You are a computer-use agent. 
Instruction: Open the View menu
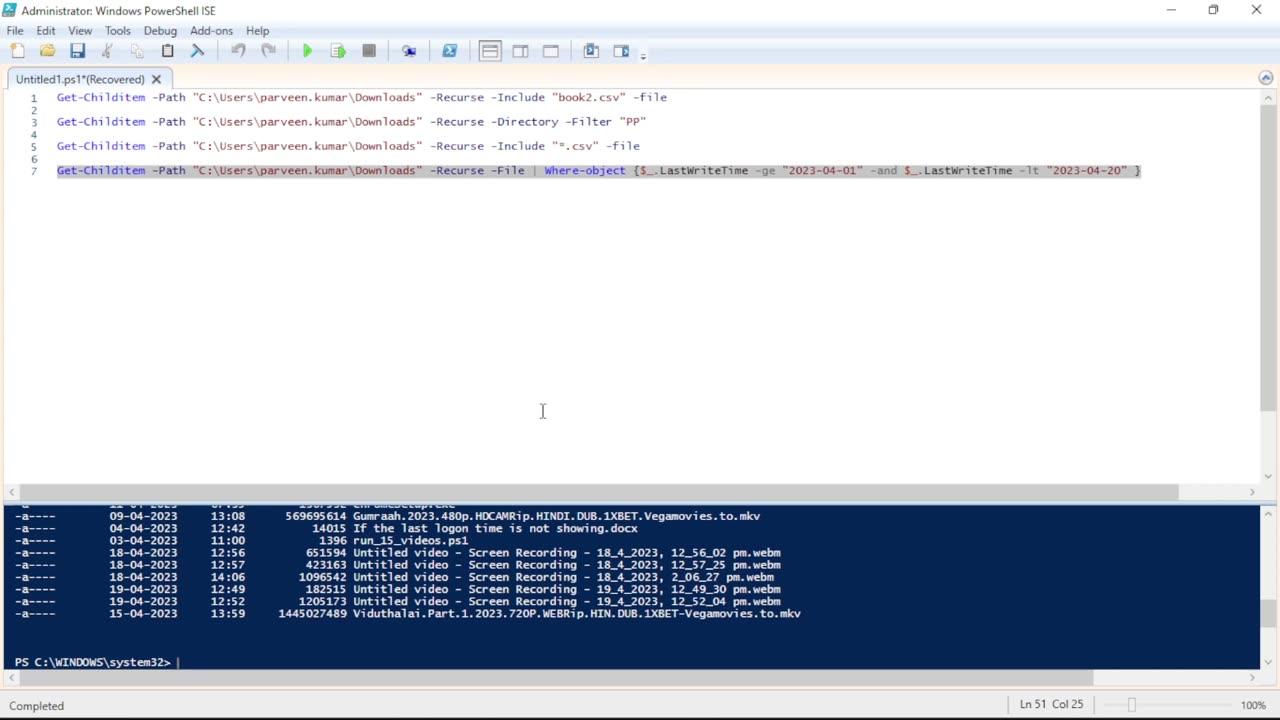click(x=80, y=31)
